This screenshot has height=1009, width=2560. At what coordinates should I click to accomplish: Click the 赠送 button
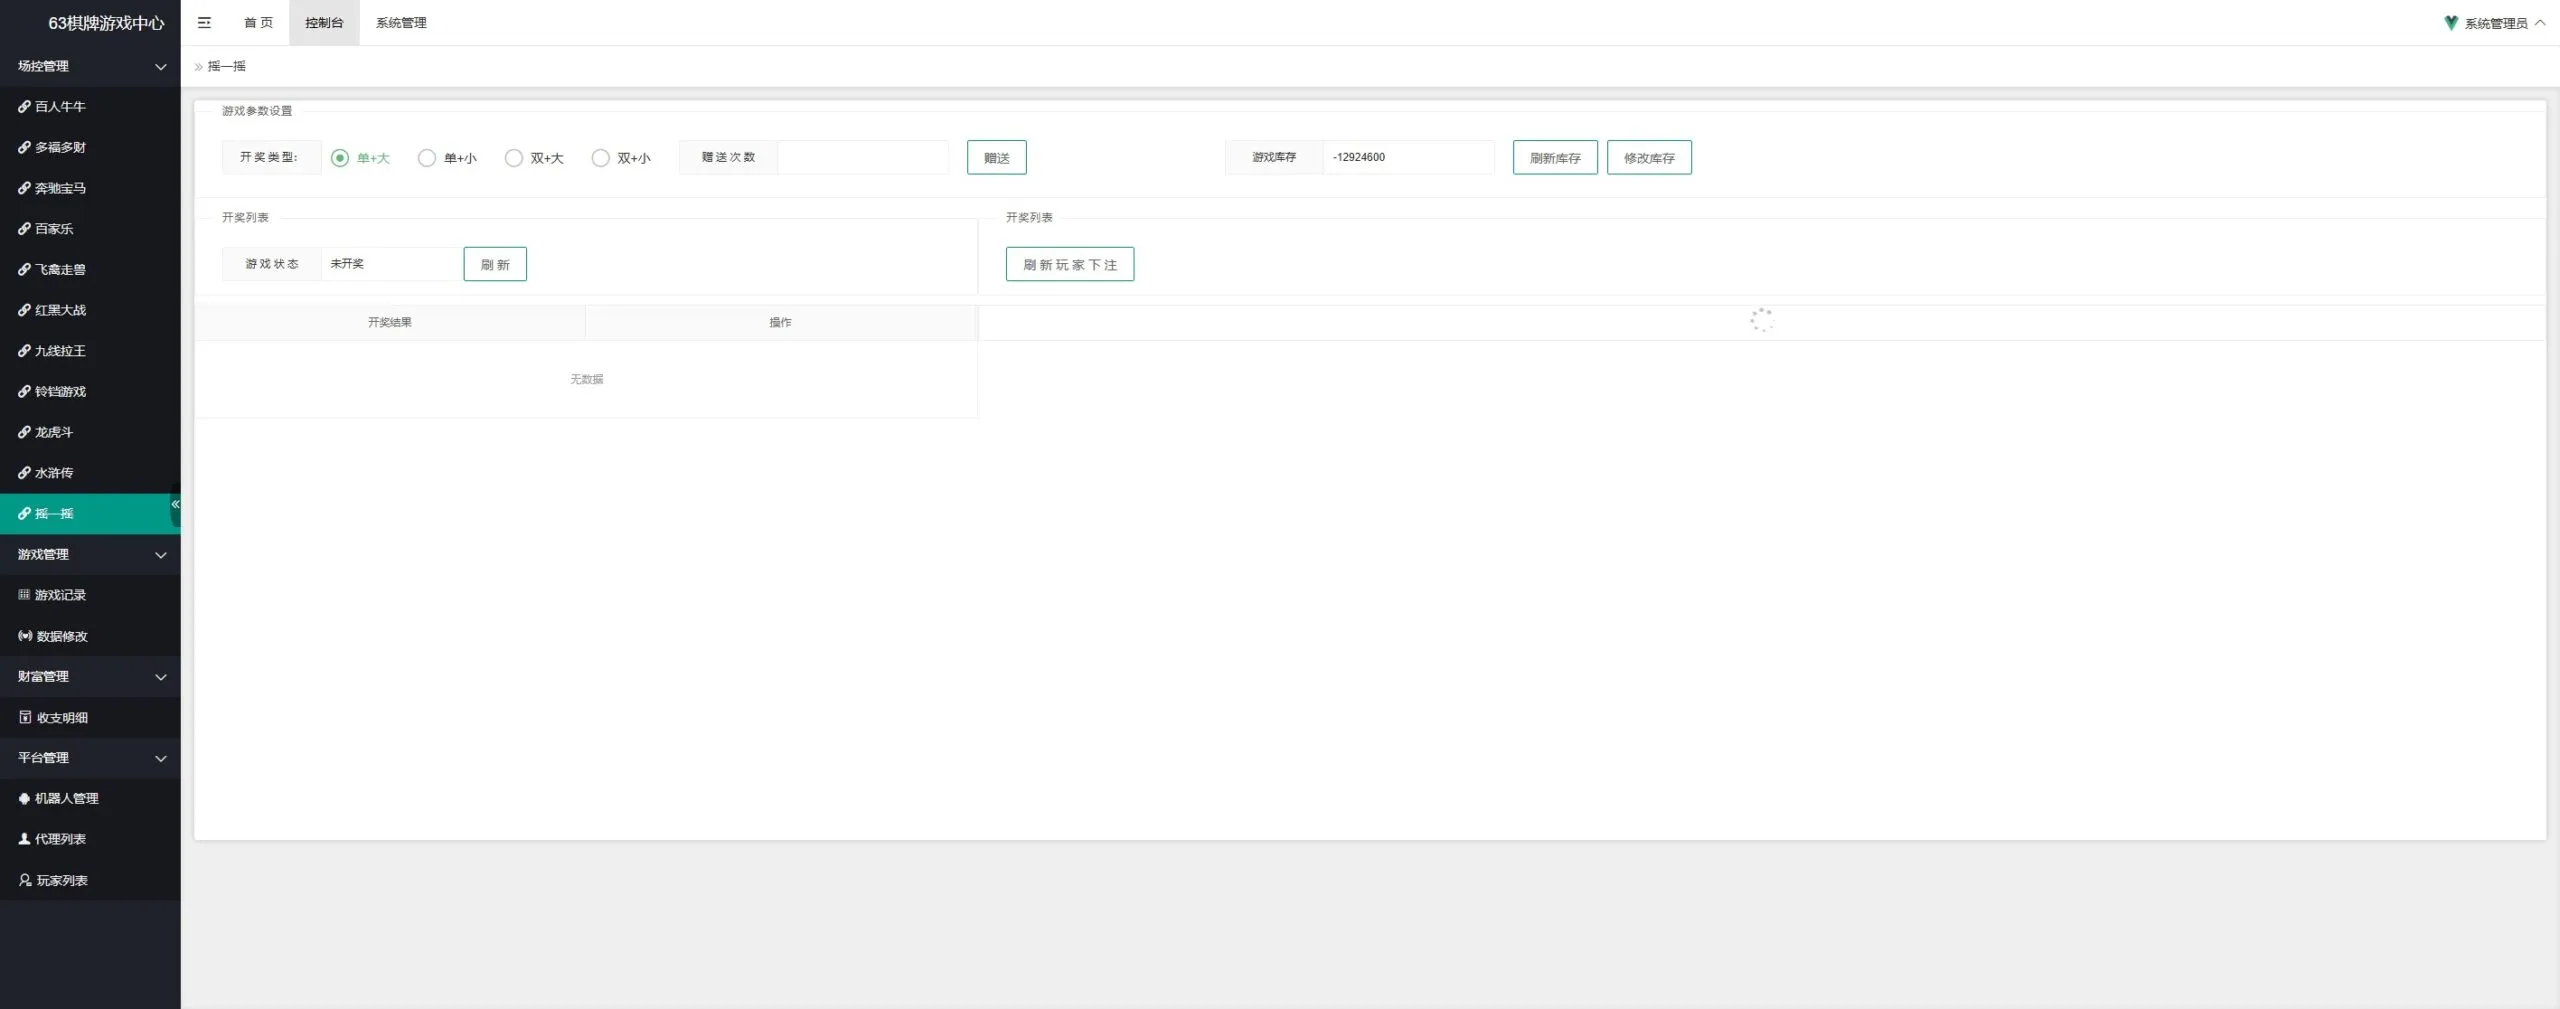coord(997,158)
